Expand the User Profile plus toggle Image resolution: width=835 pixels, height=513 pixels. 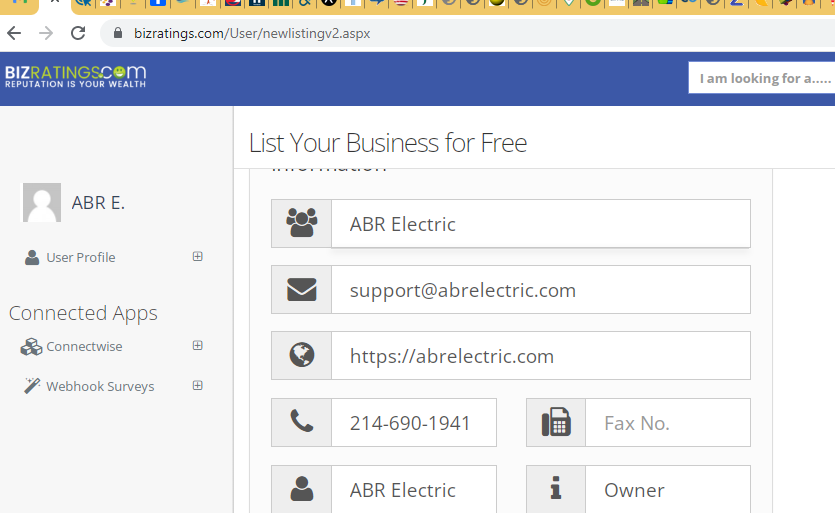click(198, 257)
